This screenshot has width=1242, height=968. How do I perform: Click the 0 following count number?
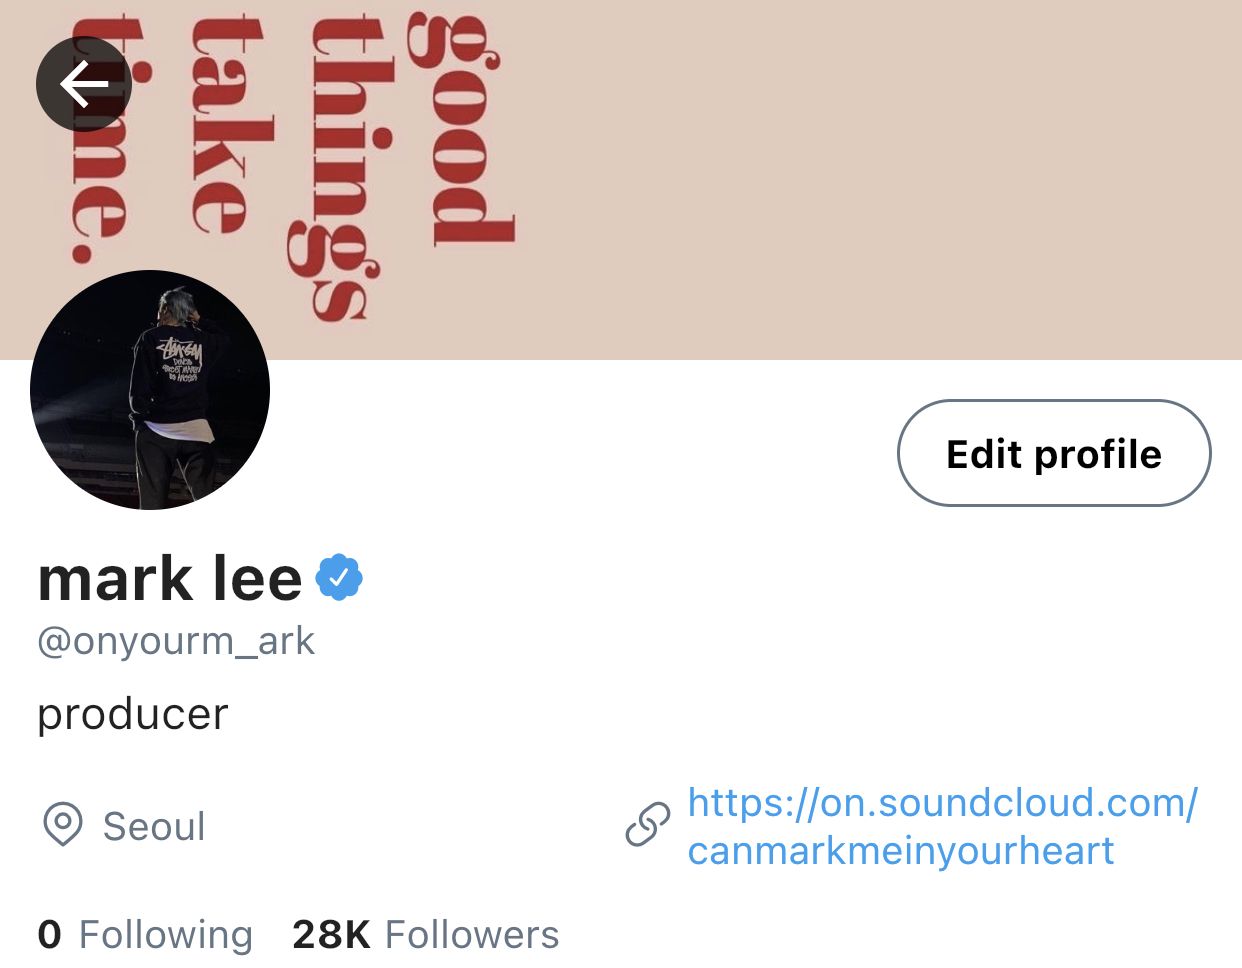point(50,935)
